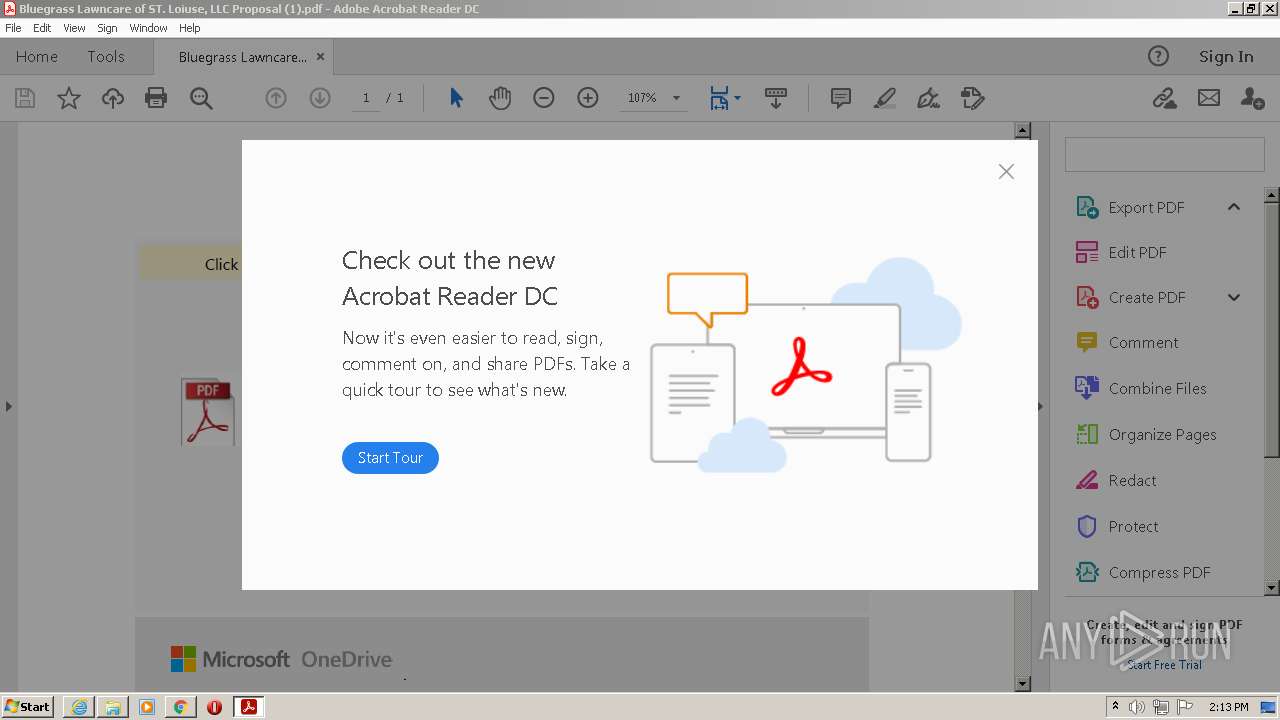
Task: Send file by email icon
Action: click(x=1209, y=98)
